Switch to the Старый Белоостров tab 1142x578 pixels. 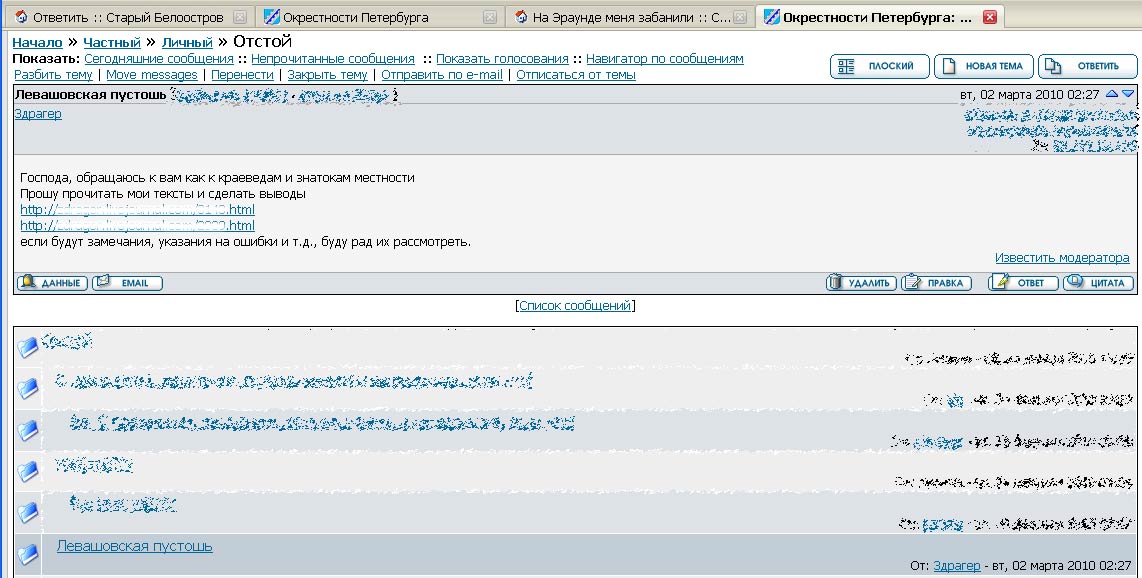(127, 17)
